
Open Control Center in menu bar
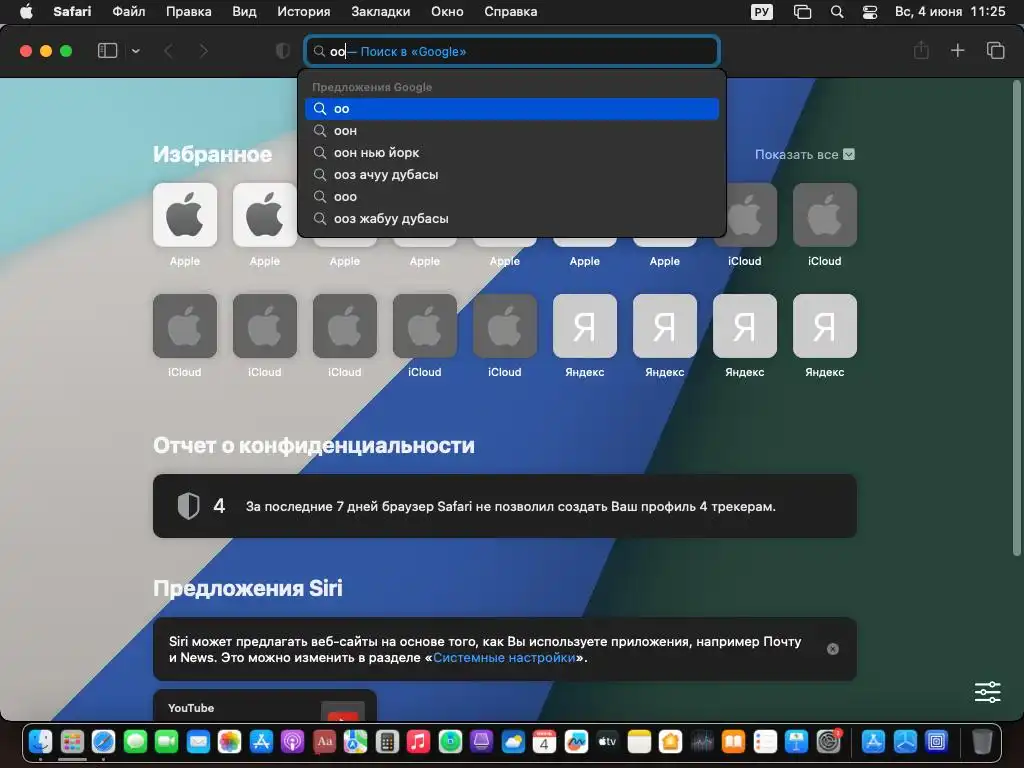pyautogui.click(x=870, y=12)
